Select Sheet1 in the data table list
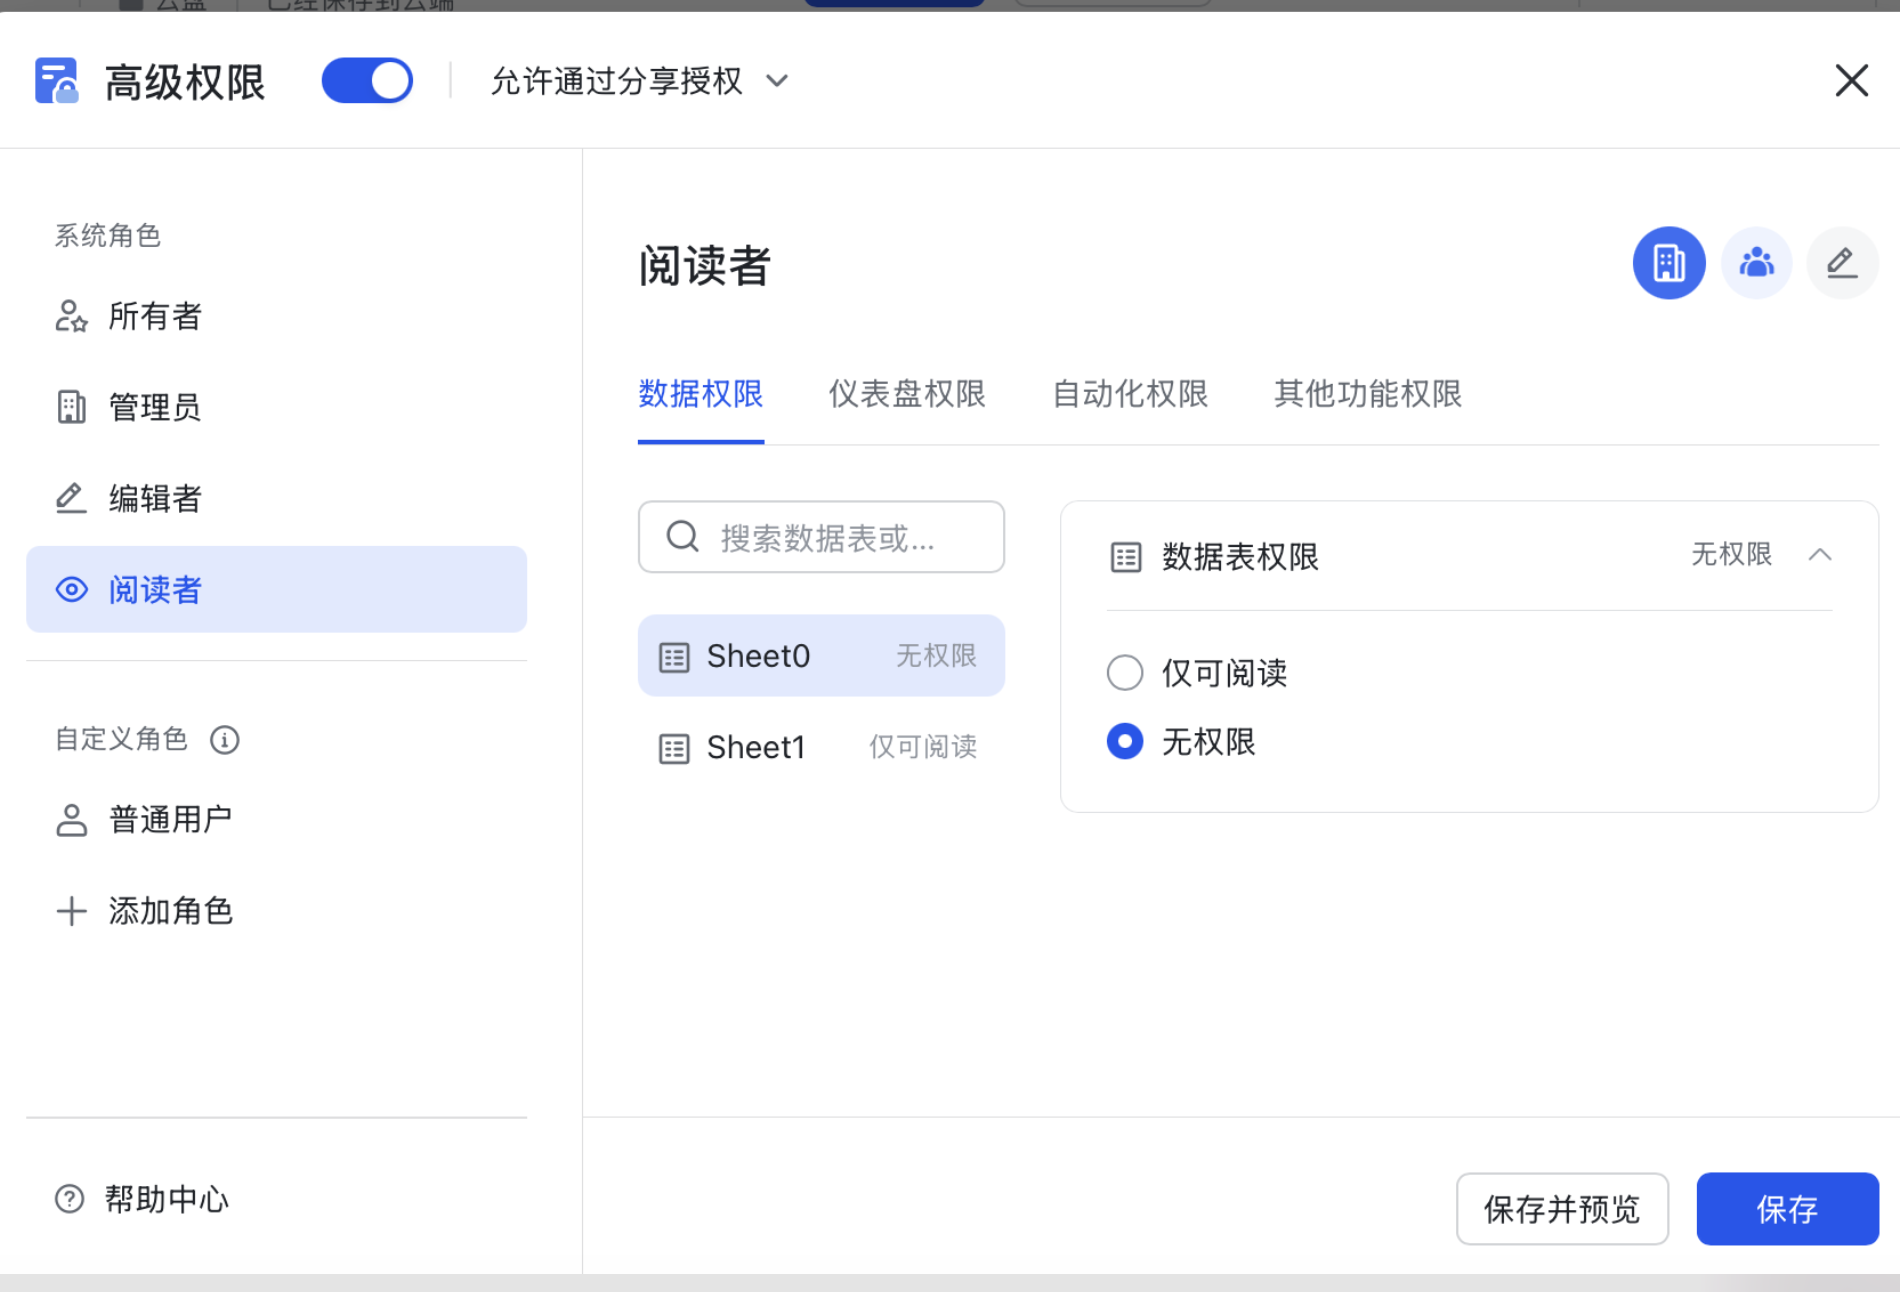This screenshot has width=1900, height=1292. (x=757, y=747)
